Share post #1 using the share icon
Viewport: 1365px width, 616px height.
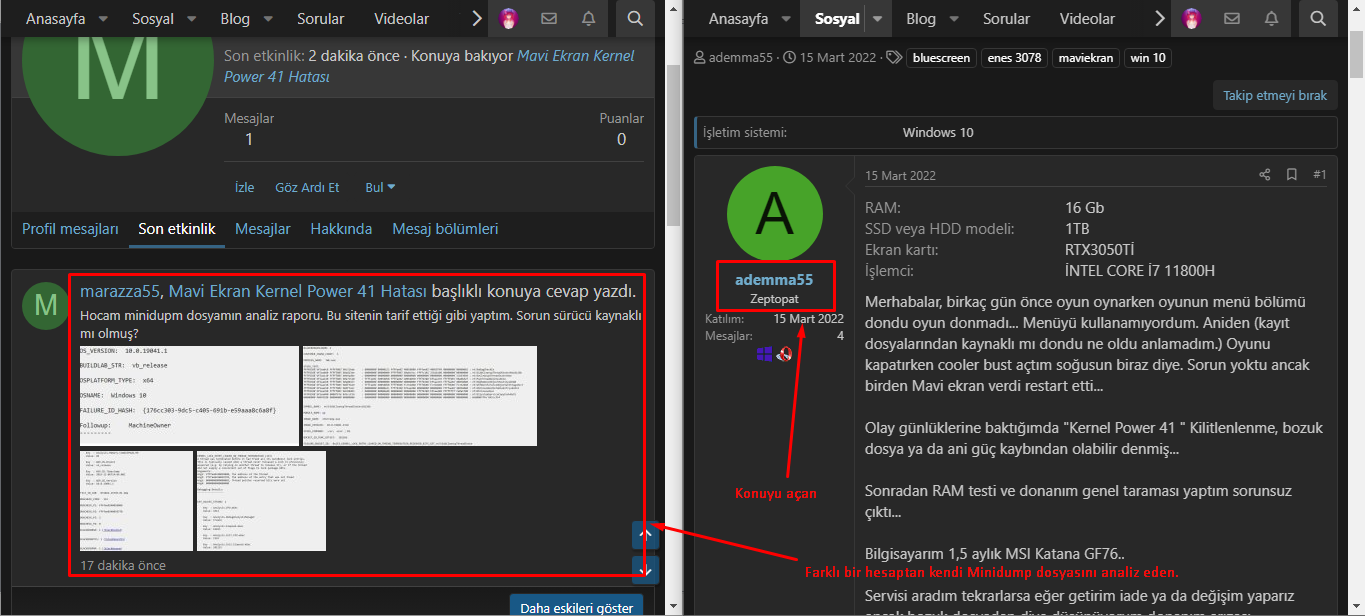click(1265, 175)
